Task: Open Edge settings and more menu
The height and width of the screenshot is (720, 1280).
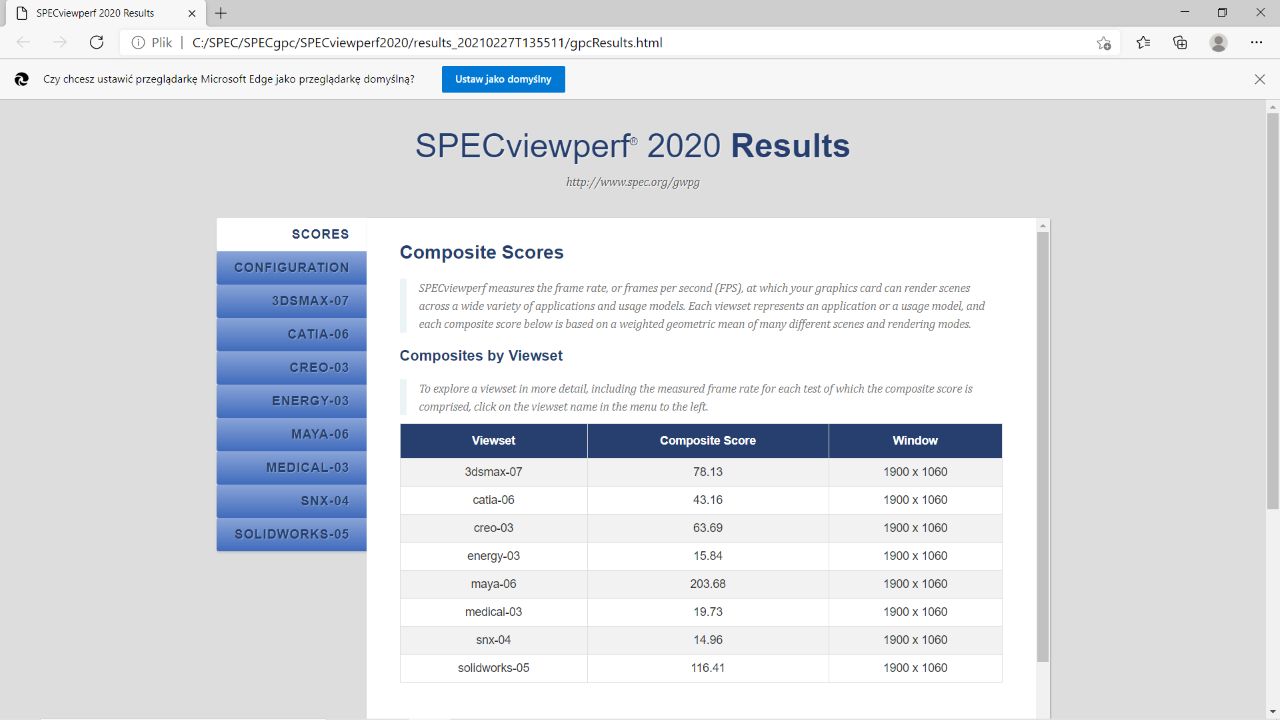Action: [x=1256, y=42]
